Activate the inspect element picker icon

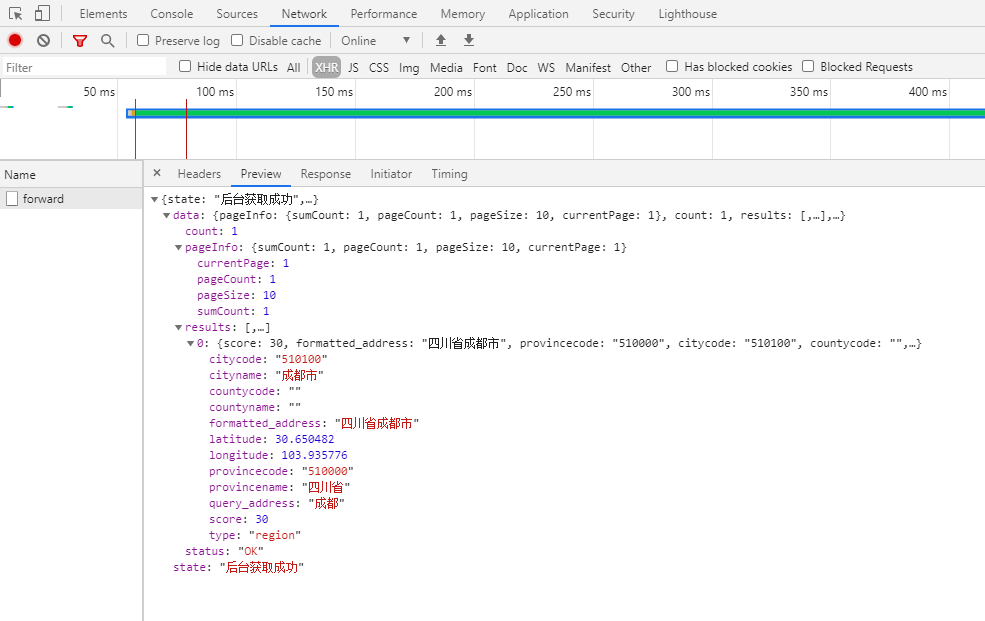[15, 13]
